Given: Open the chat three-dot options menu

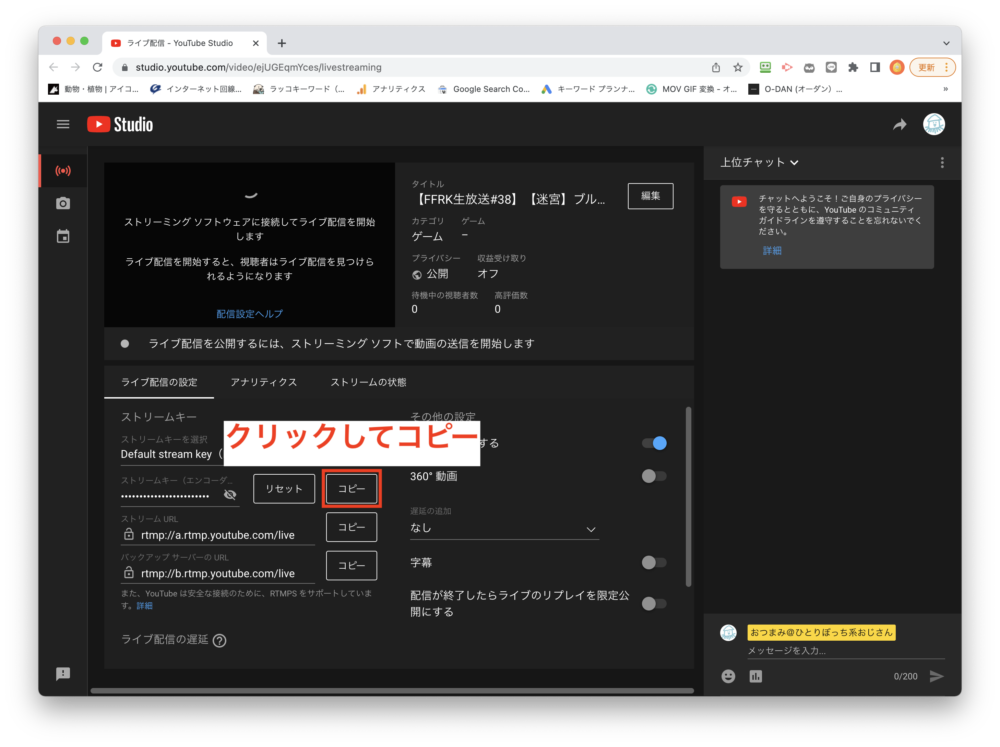Looking at the screenshot, I should pos(942,163).
